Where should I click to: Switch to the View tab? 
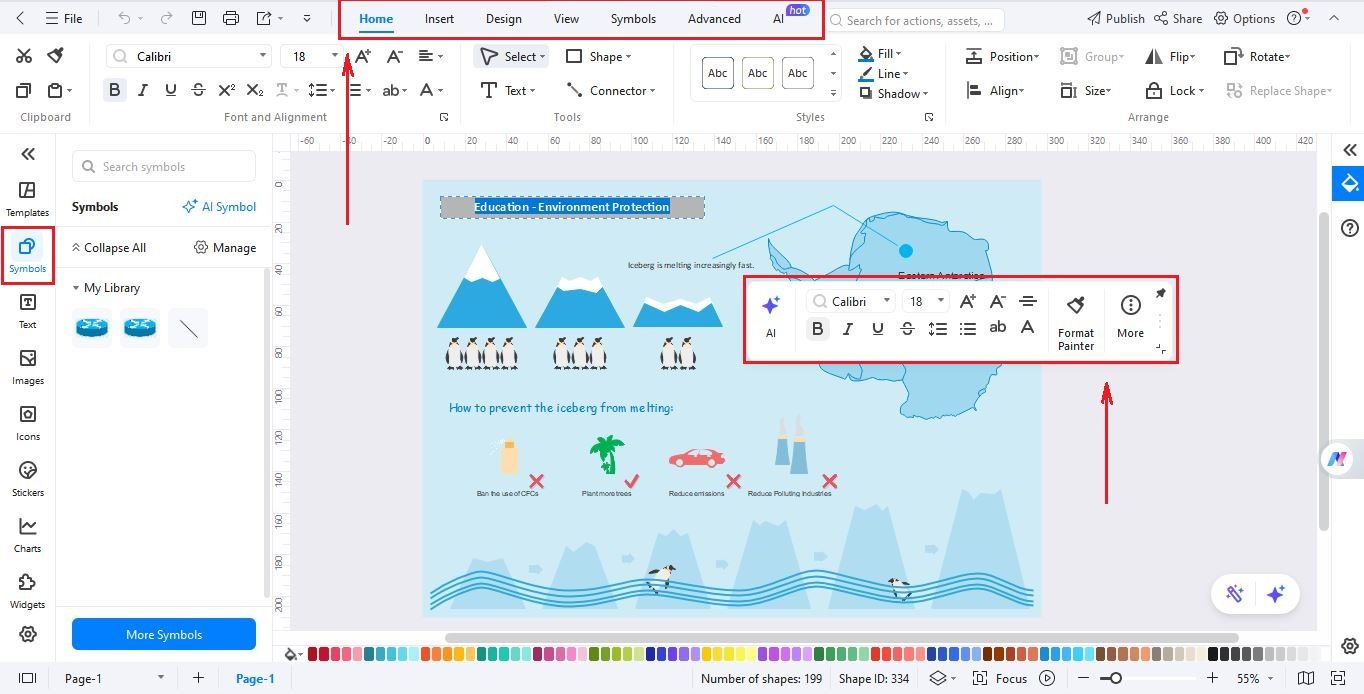(x=566, y=18)
